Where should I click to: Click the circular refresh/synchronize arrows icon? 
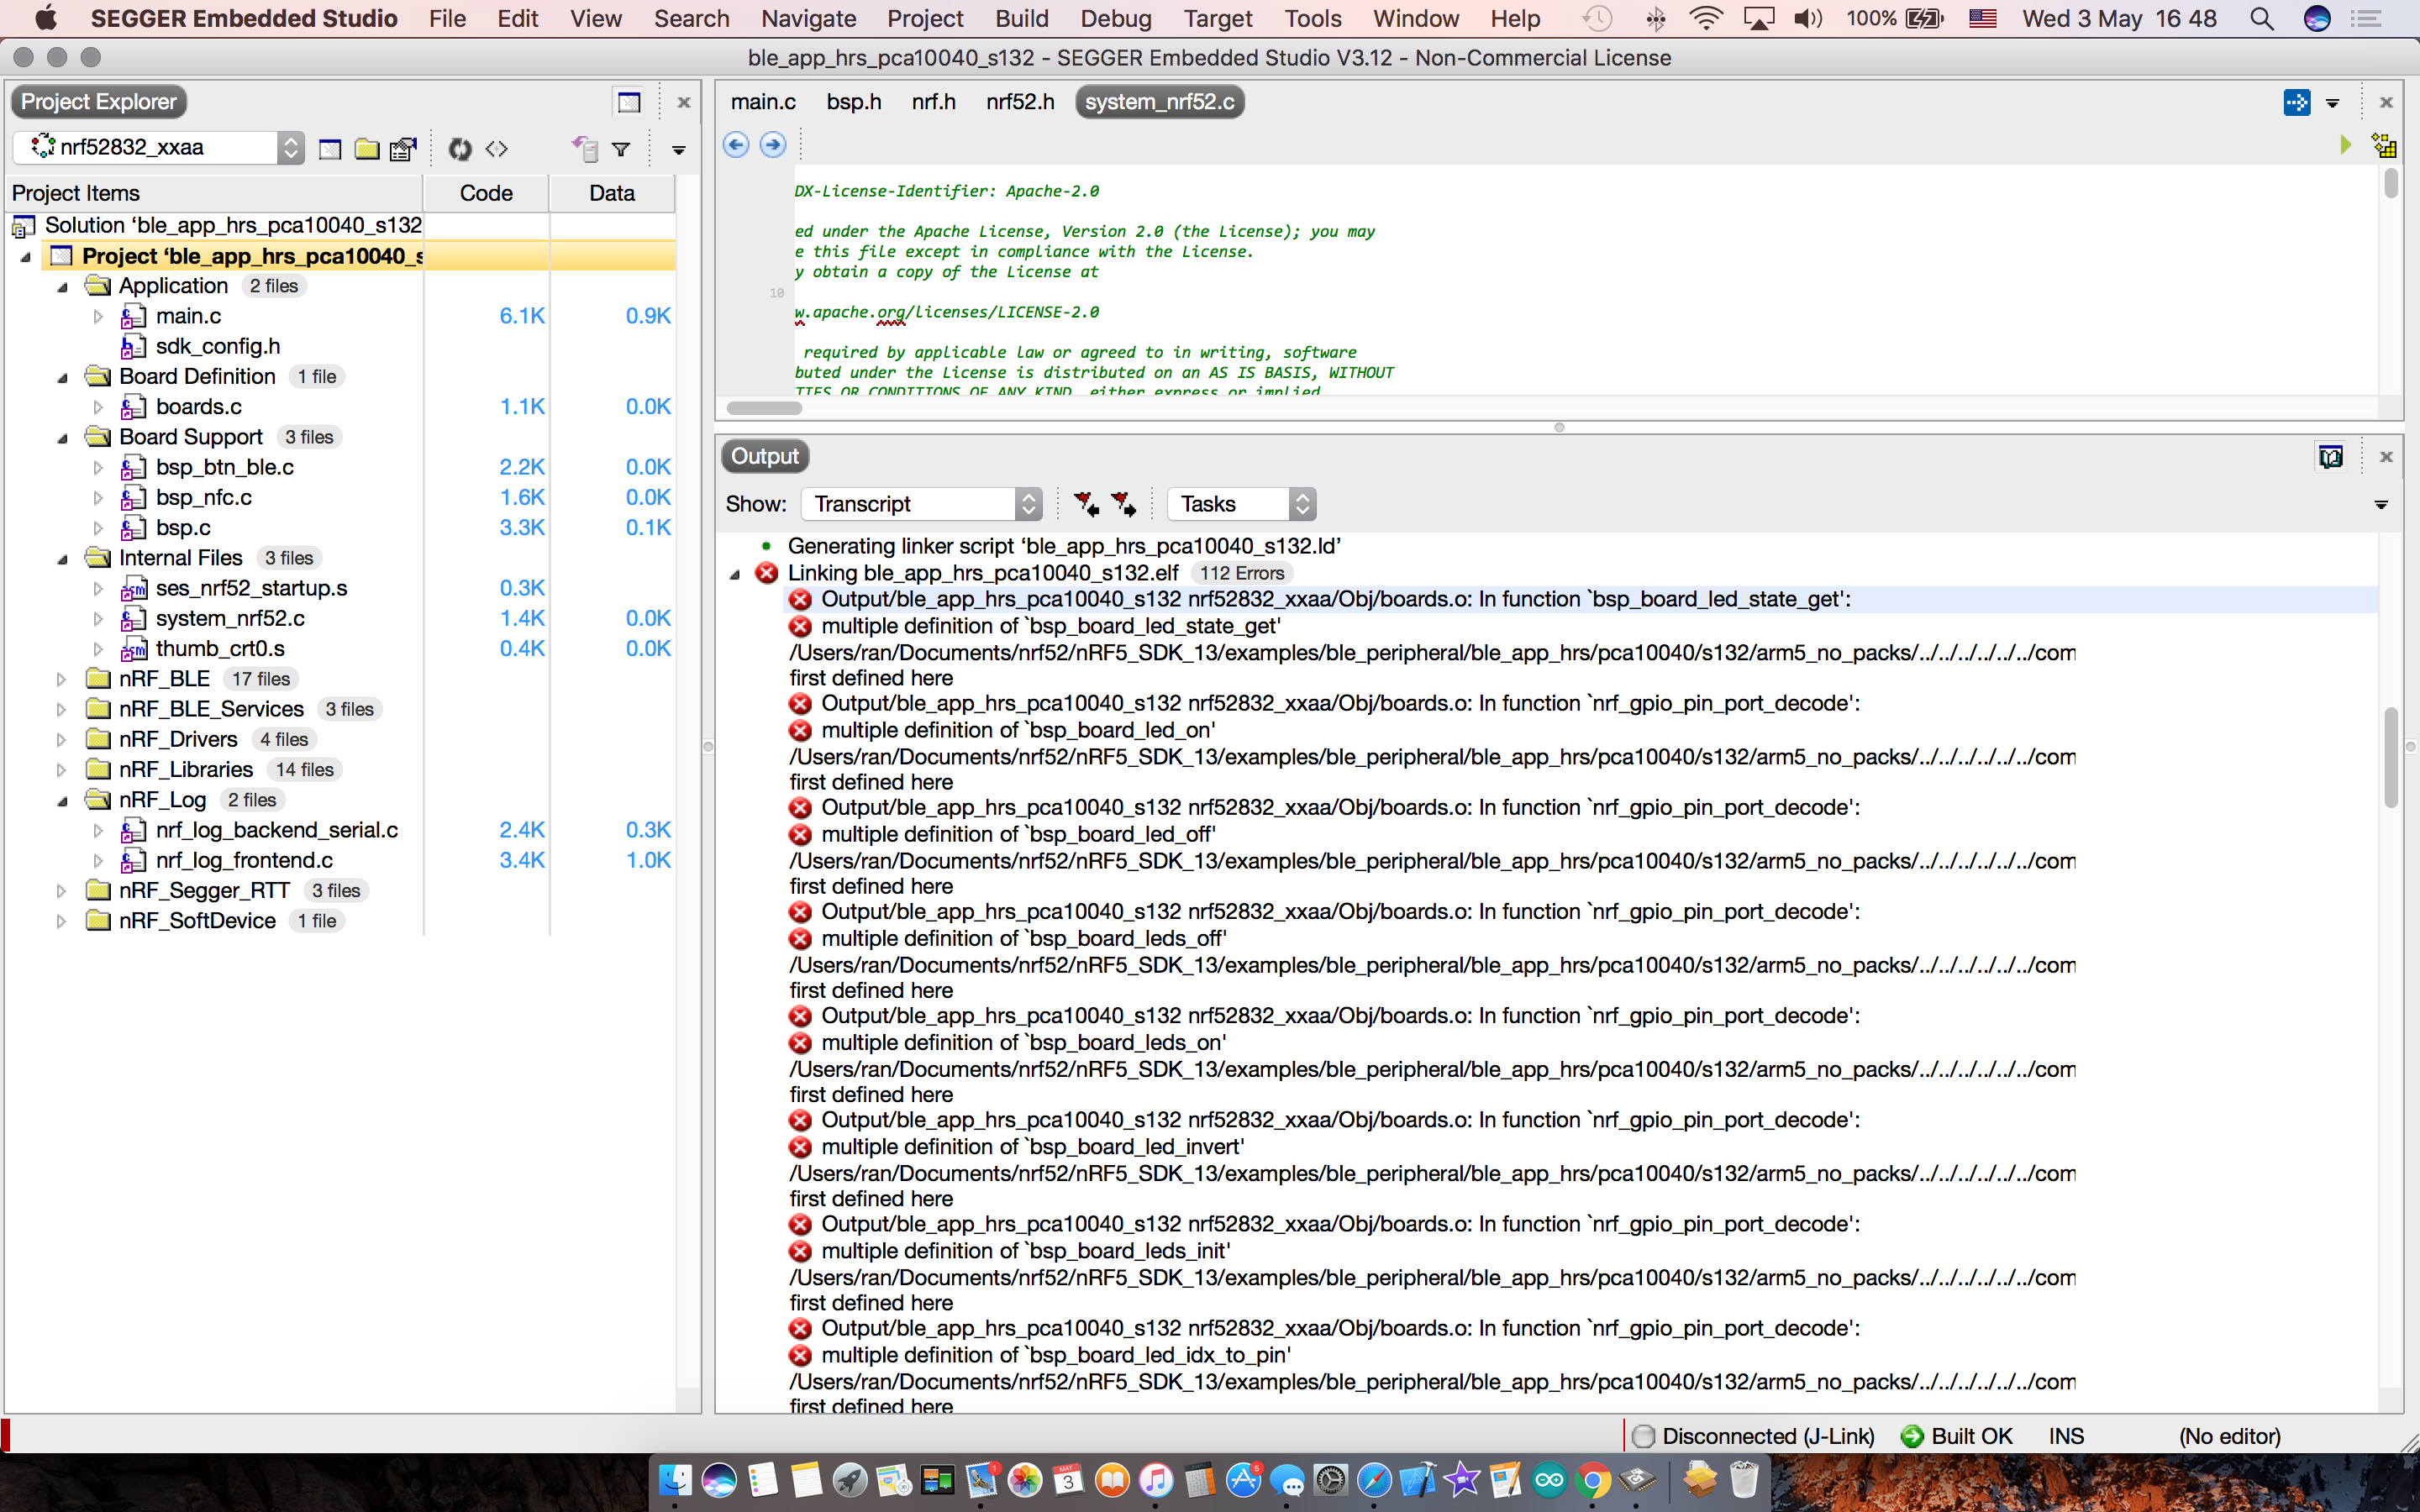tap(460, 149)
